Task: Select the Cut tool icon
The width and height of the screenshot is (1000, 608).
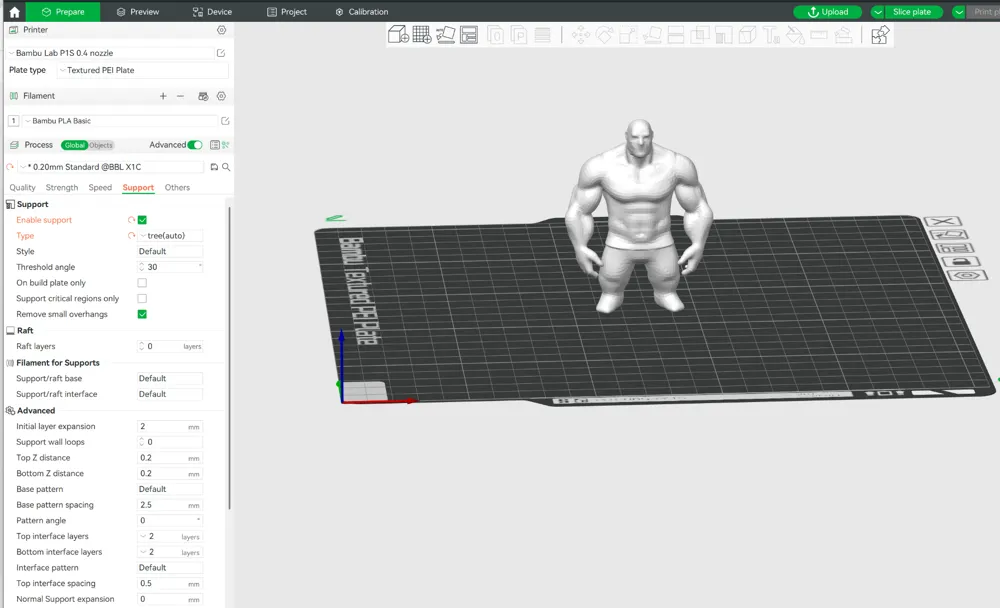Action: tap(675, 35)
